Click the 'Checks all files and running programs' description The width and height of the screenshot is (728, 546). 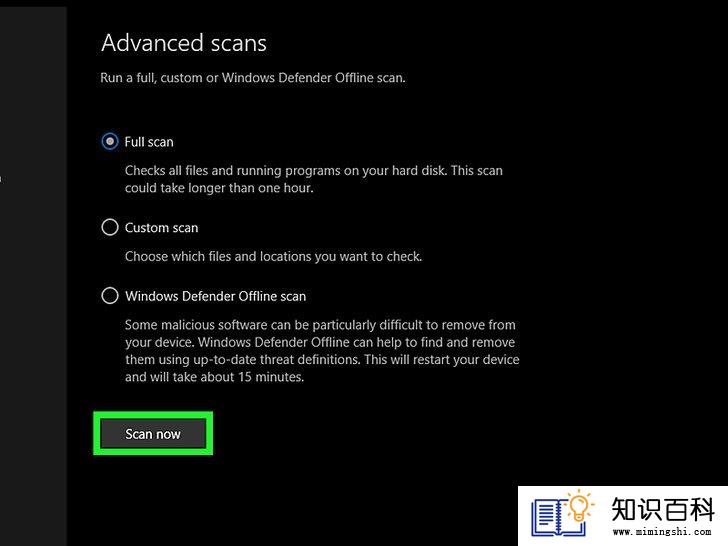click(x=314, y=179)
